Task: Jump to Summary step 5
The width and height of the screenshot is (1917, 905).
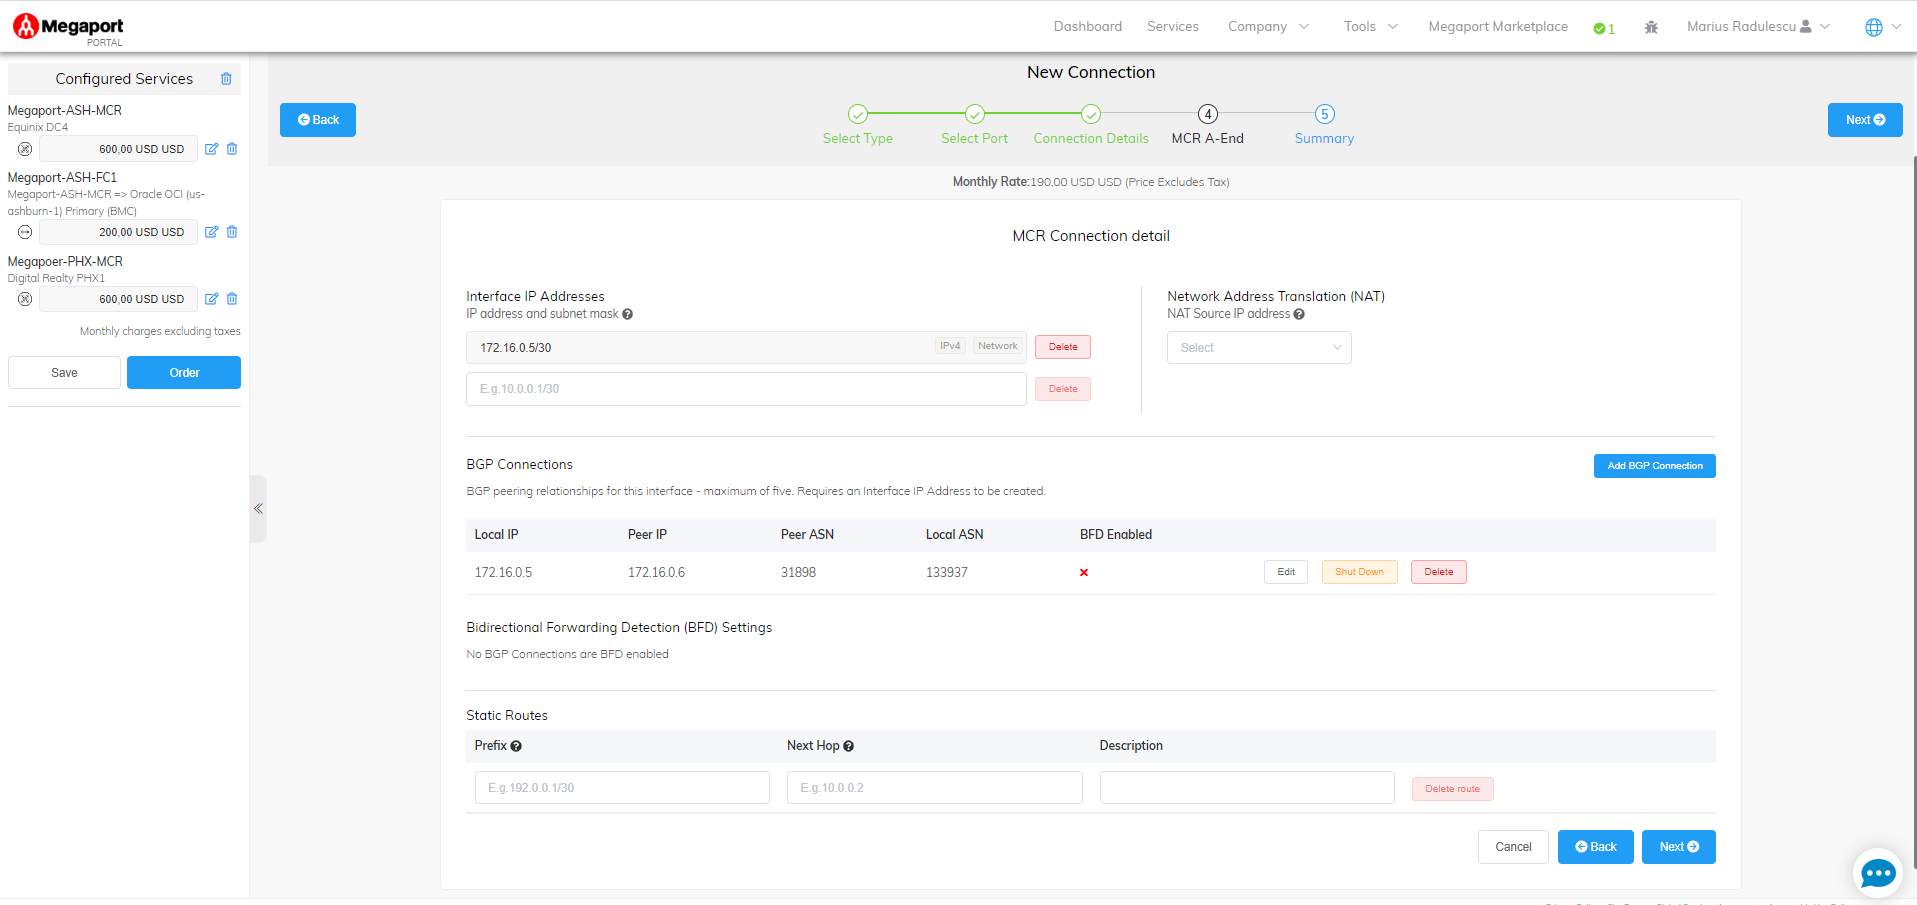Action: (1324, 115)
